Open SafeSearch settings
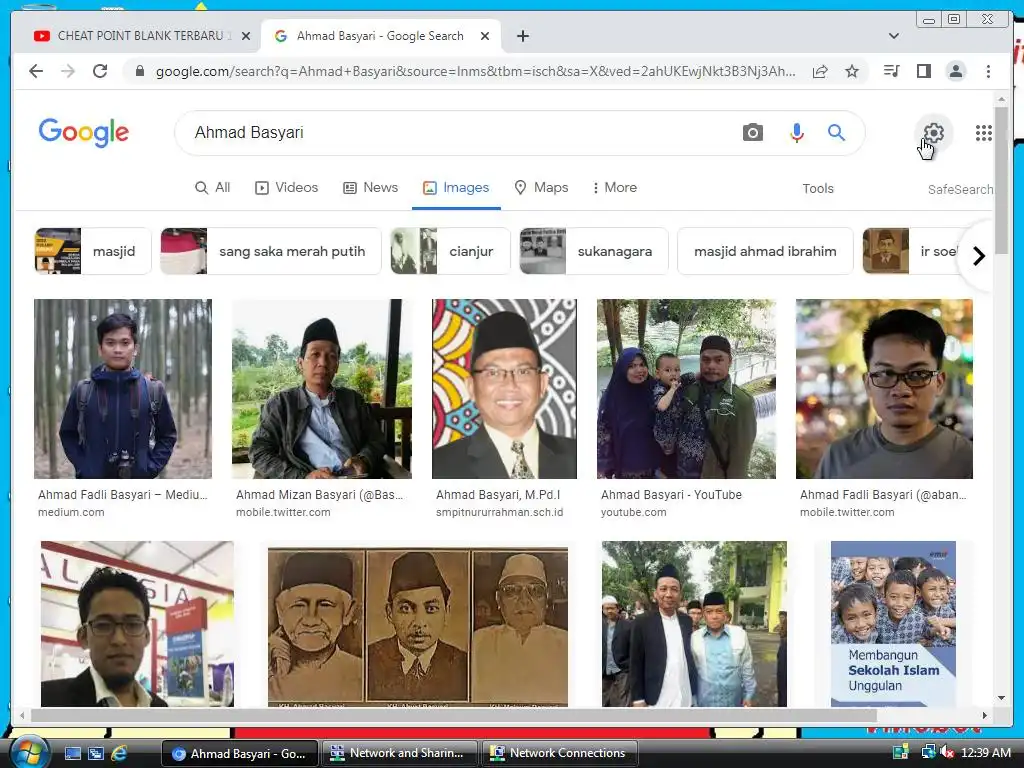This screenshot has height=768, width=1024. [x=960, y=189]
